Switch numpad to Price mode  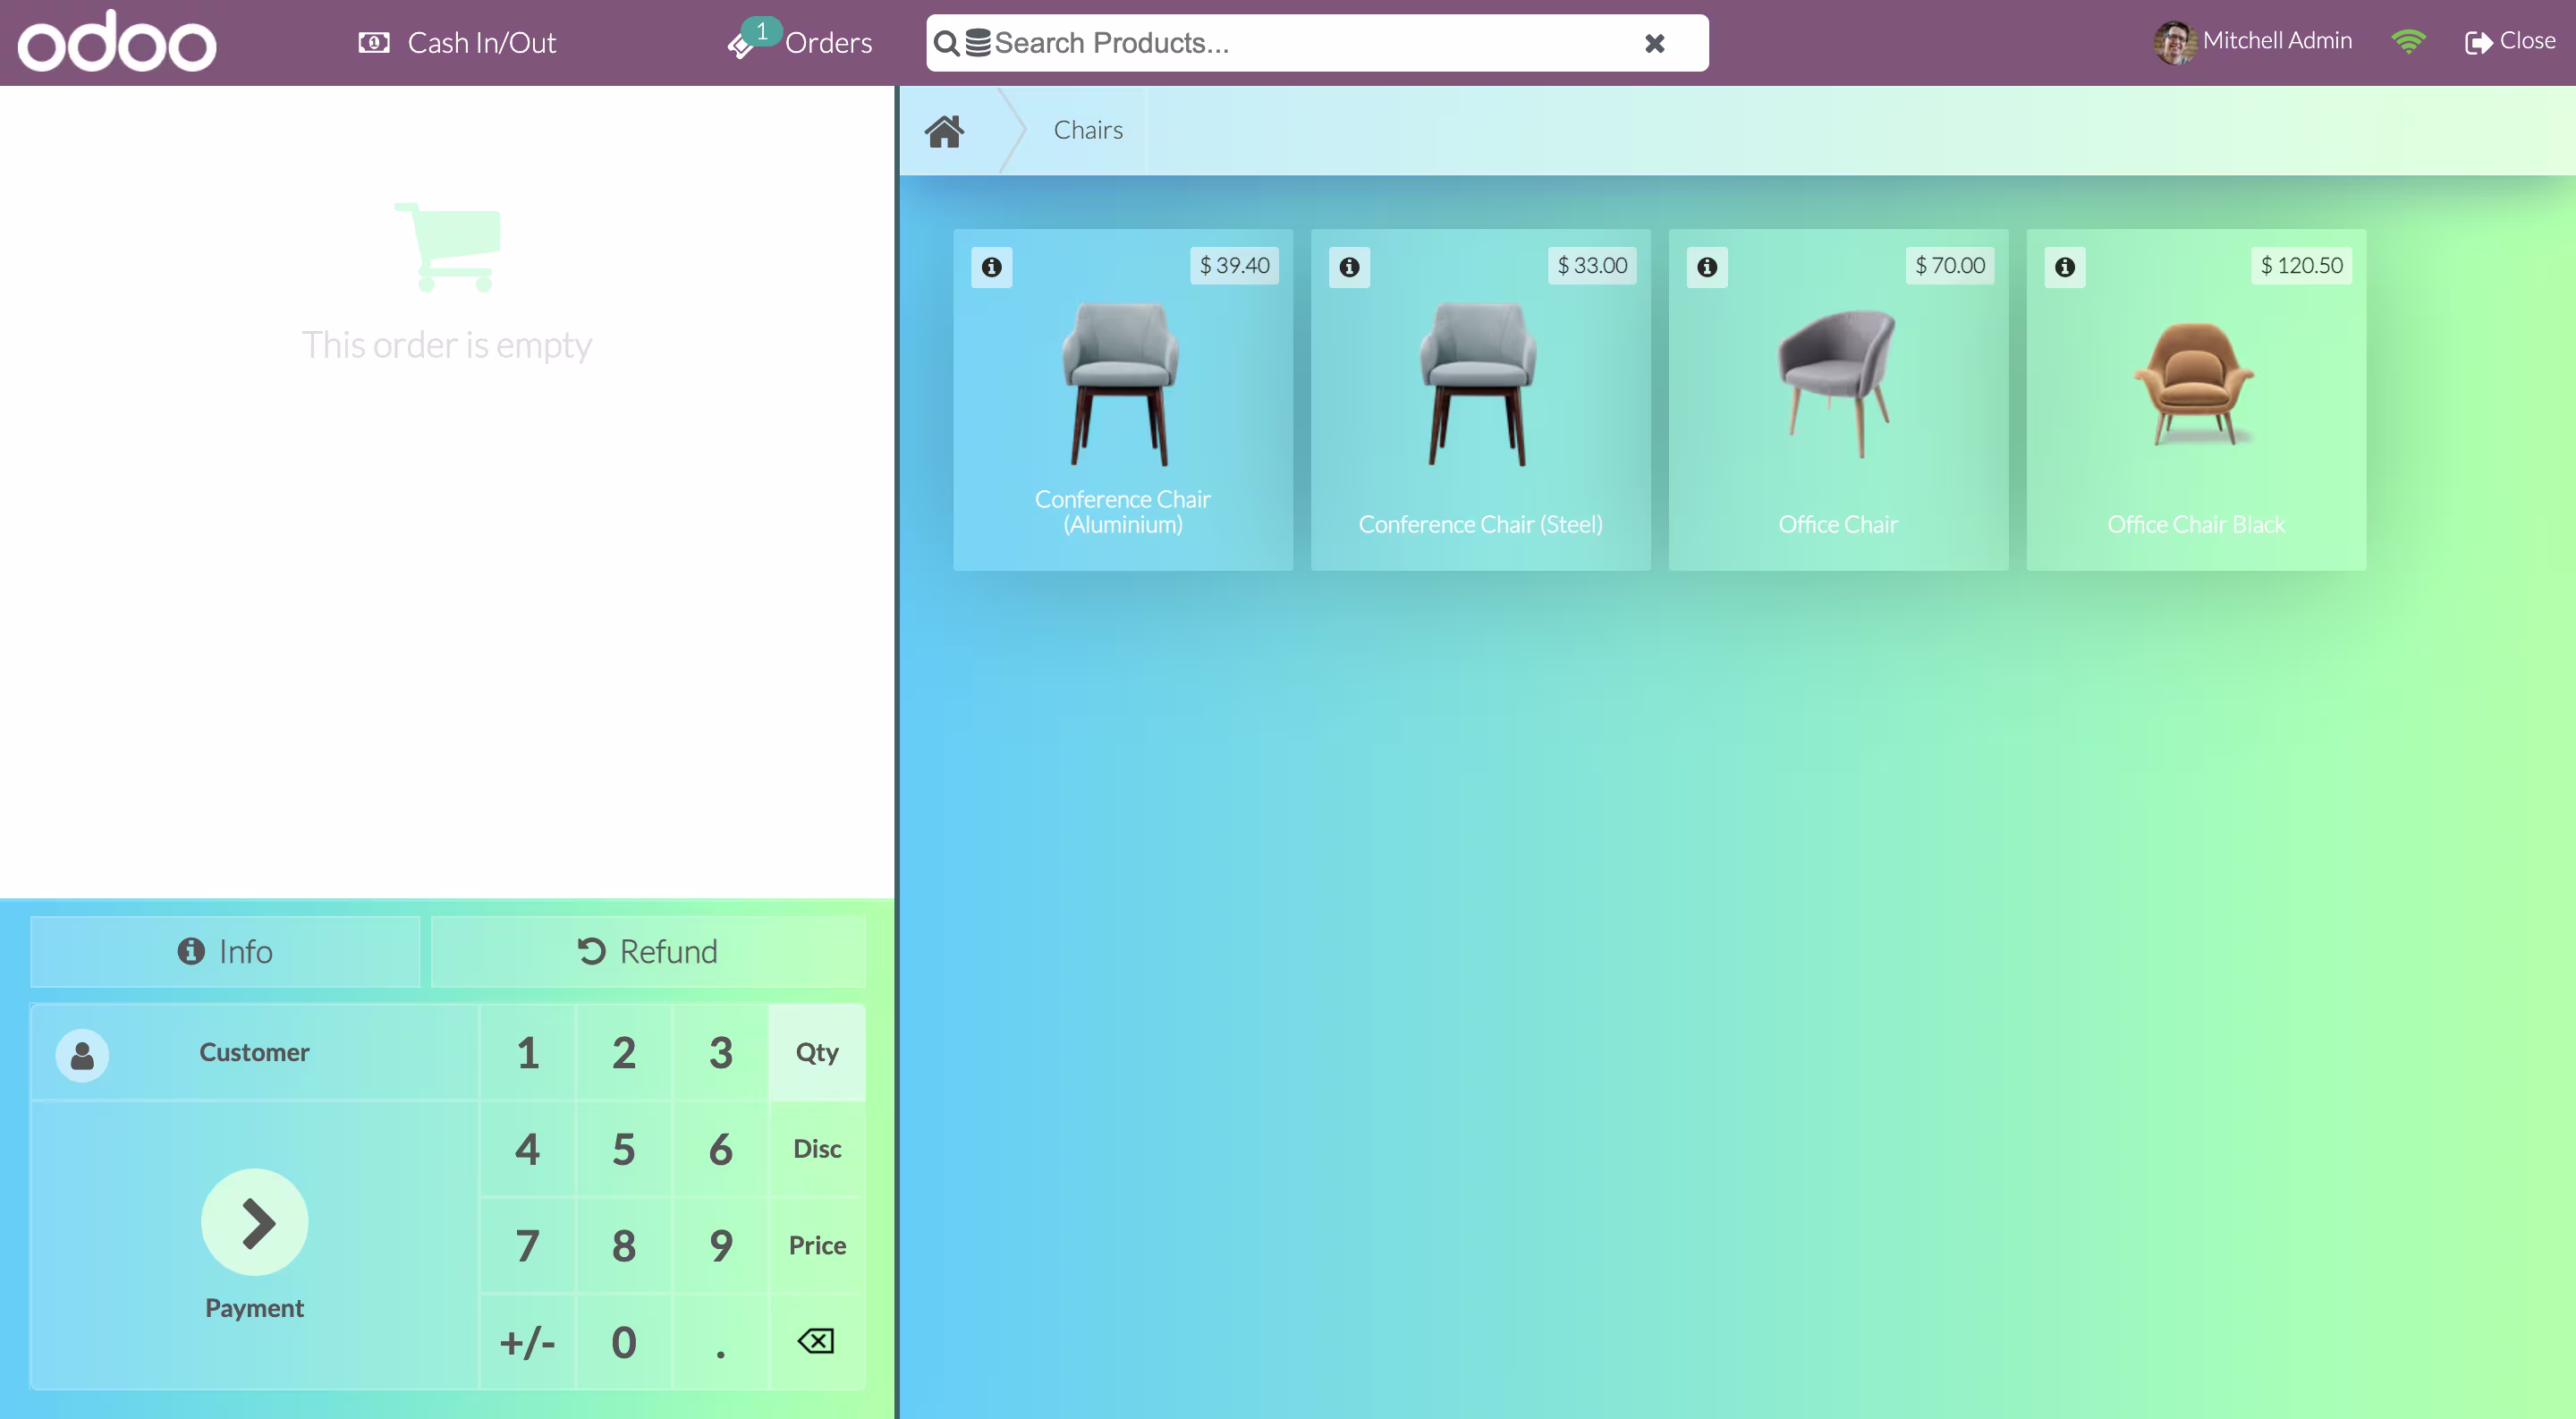tap(816, 1246)
